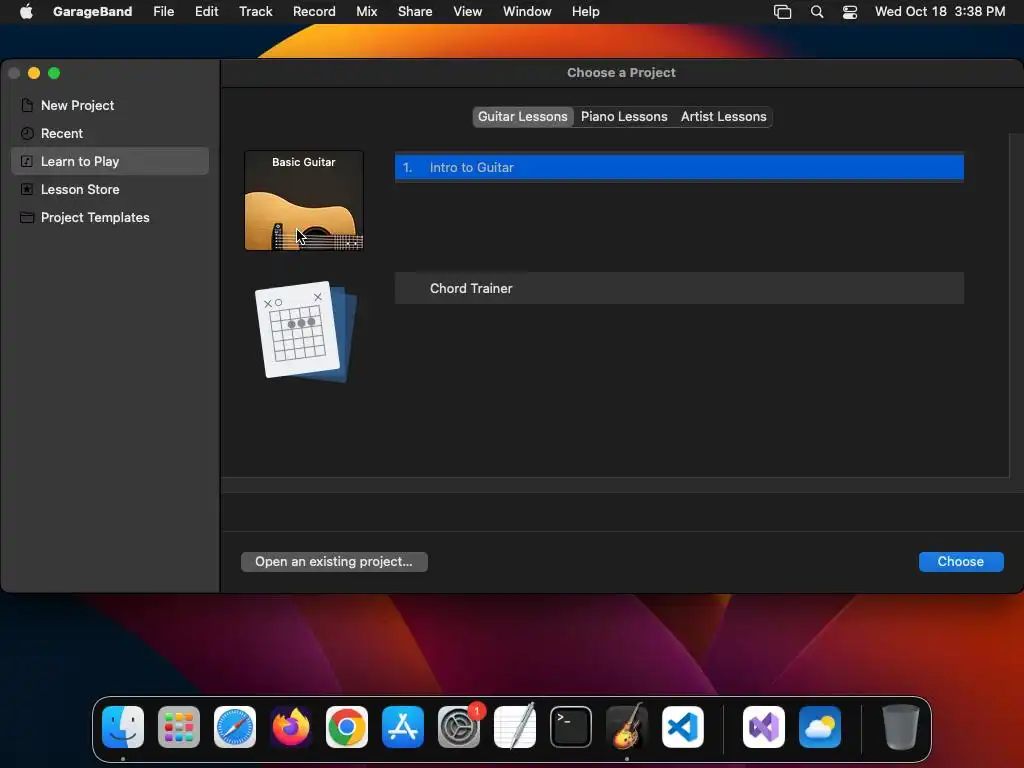Open System Settings from the Dock
1024x768 pixels.
pos(458,727)
